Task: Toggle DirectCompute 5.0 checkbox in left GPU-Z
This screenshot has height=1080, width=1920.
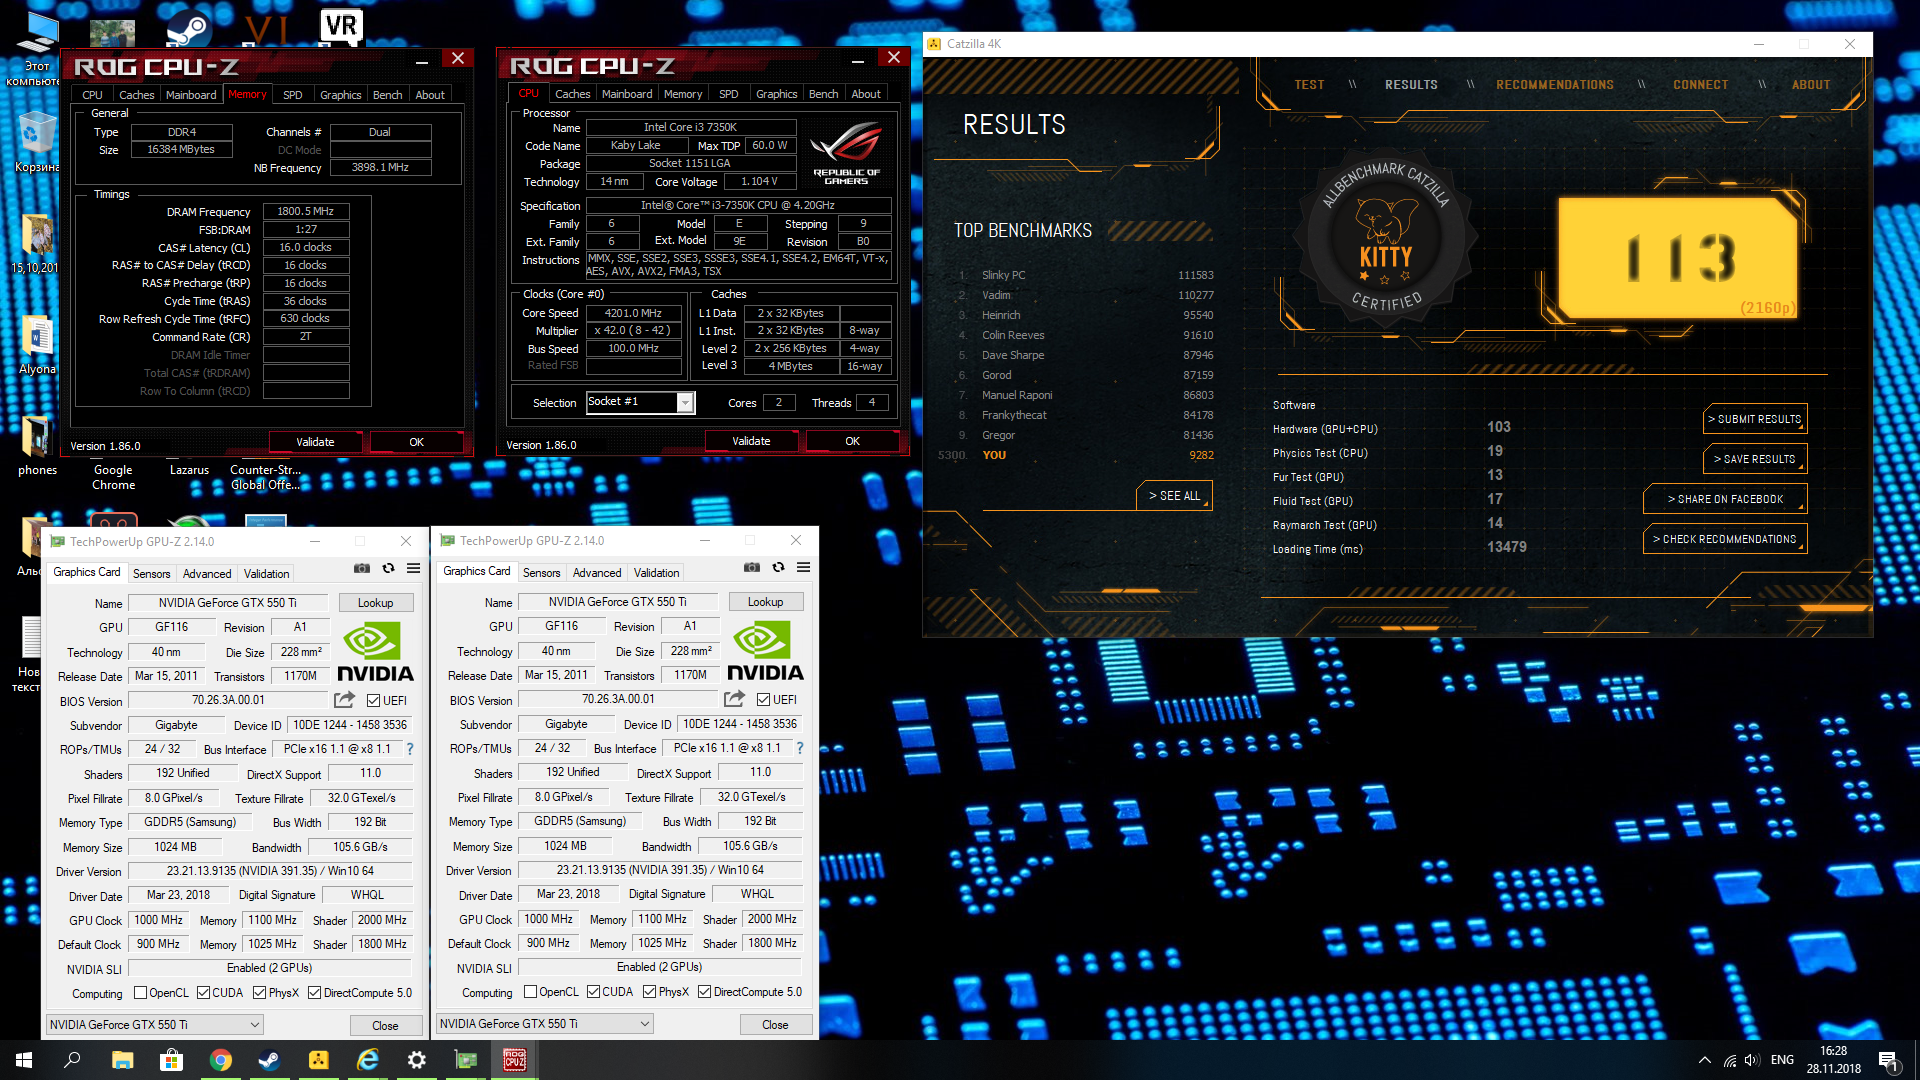Action: (314, 993)
